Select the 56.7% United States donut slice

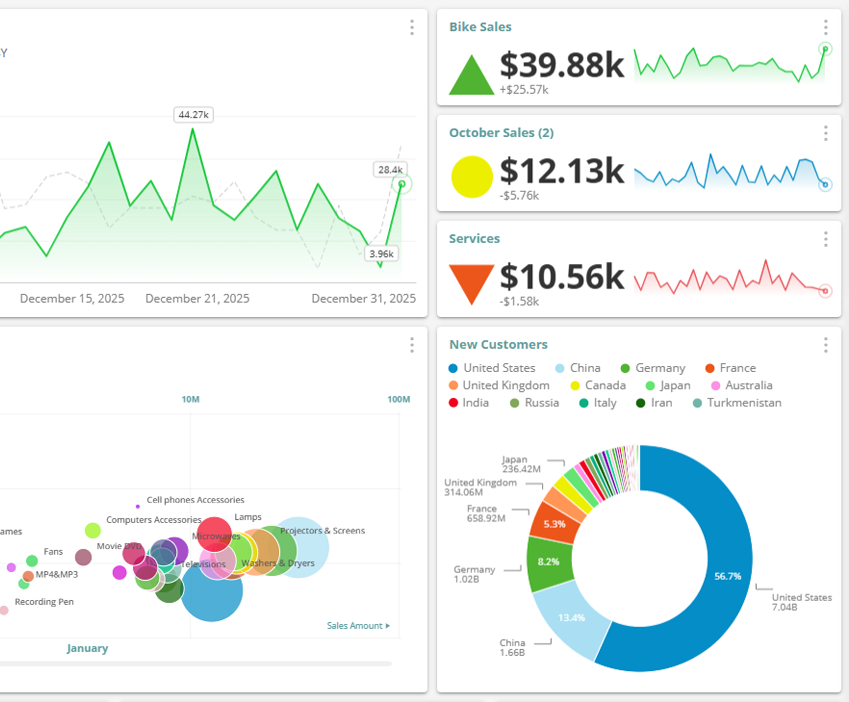[x=728, y=576]
